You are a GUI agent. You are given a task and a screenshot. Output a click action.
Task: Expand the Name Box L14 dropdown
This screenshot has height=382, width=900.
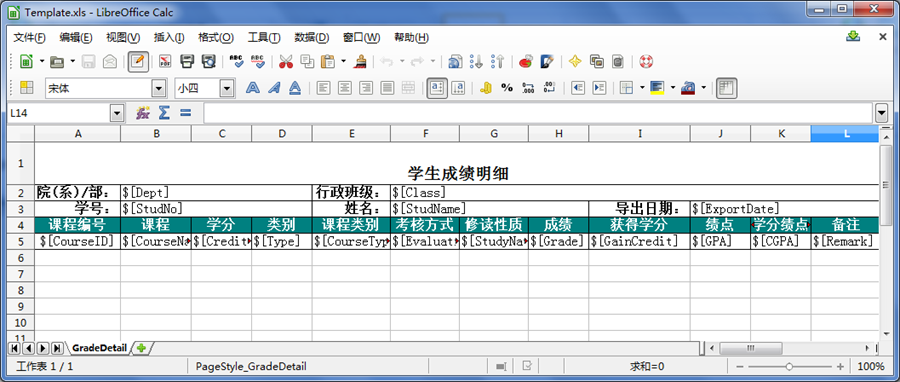(x=117, y=113)
